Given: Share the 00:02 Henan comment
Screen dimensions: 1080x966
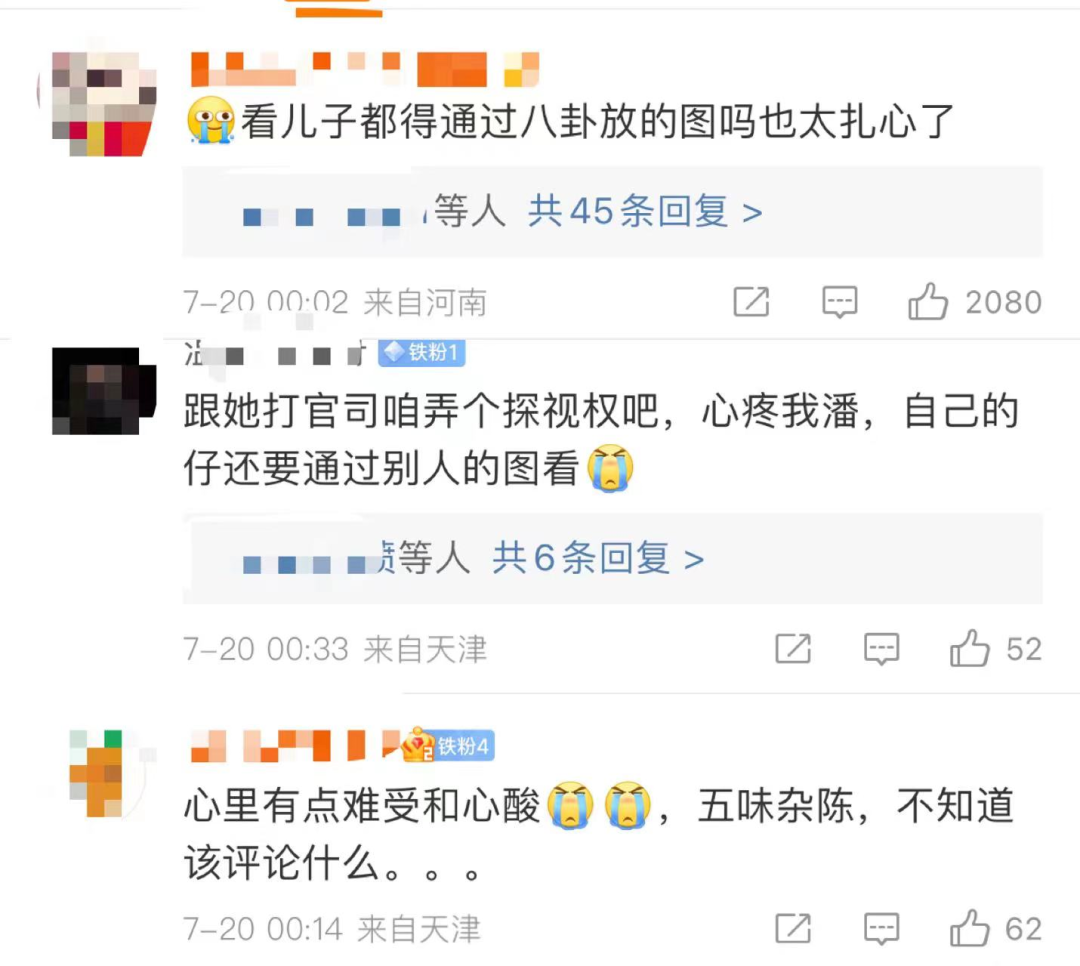Looking at the screenshot, I should tap(751, 301).
